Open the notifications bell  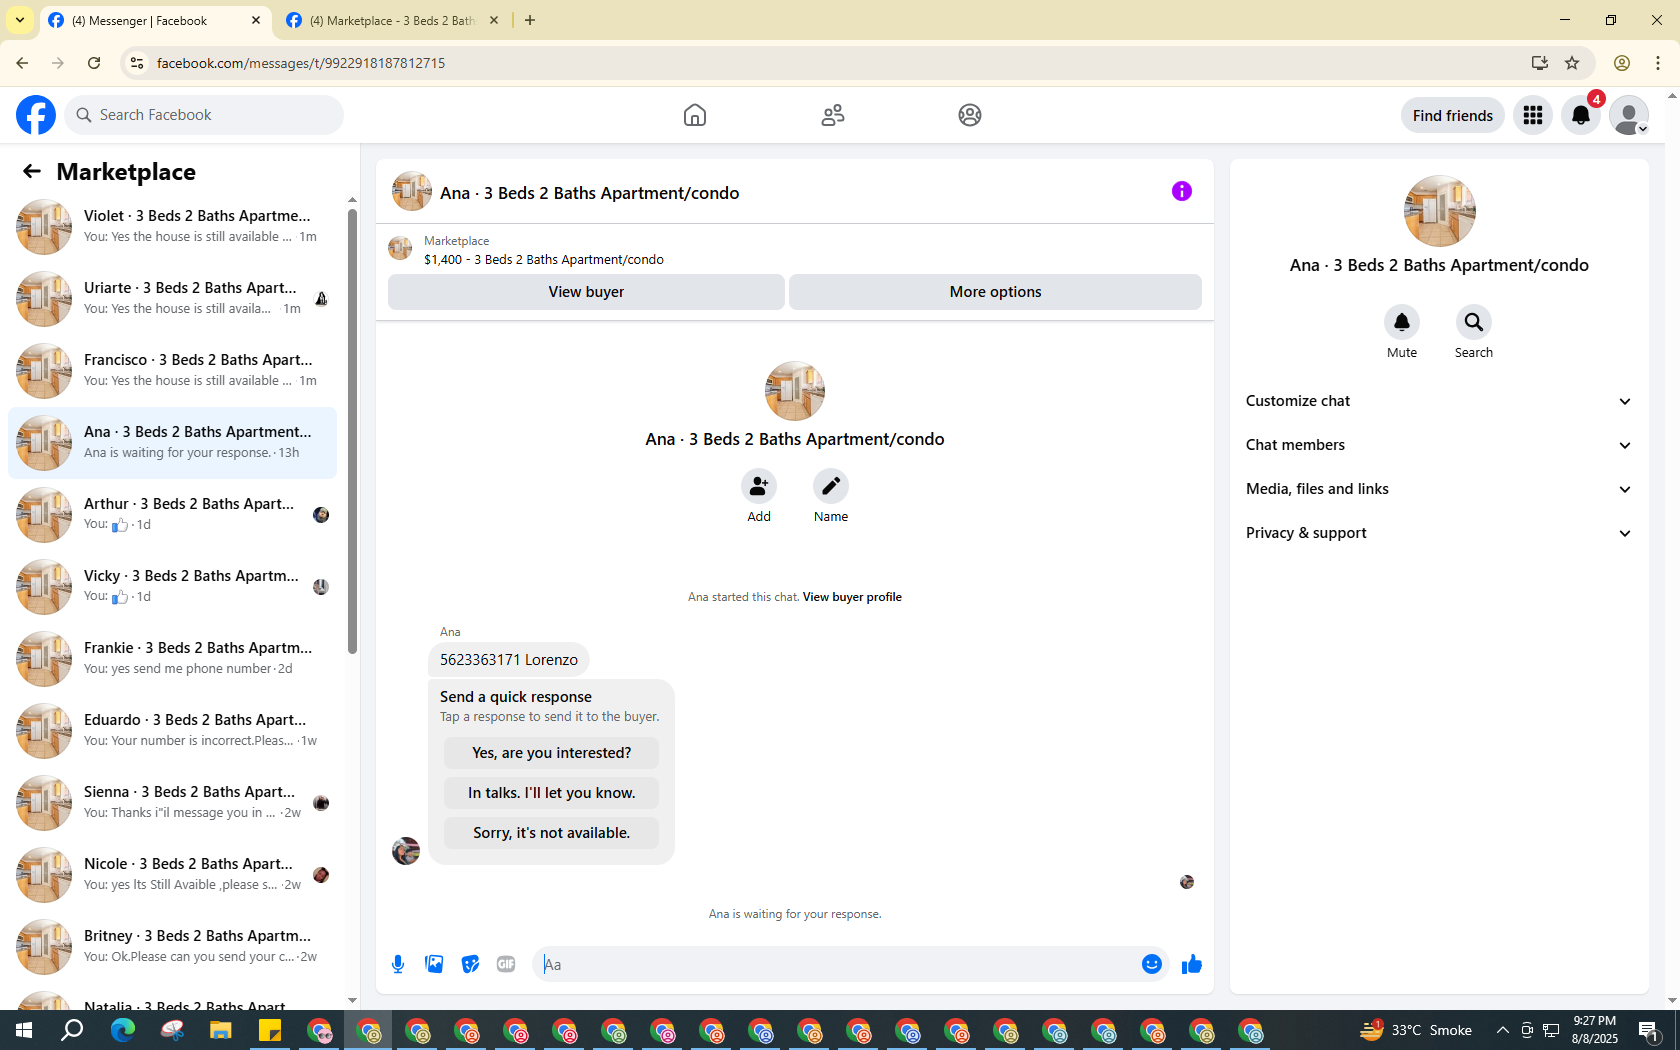pos(1581,115)
